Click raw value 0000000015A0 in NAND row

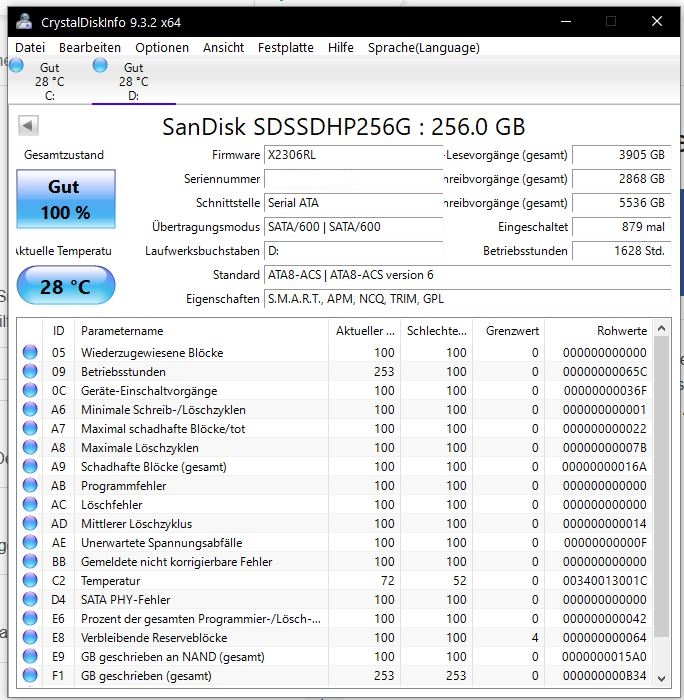click(x=605, y=656)
